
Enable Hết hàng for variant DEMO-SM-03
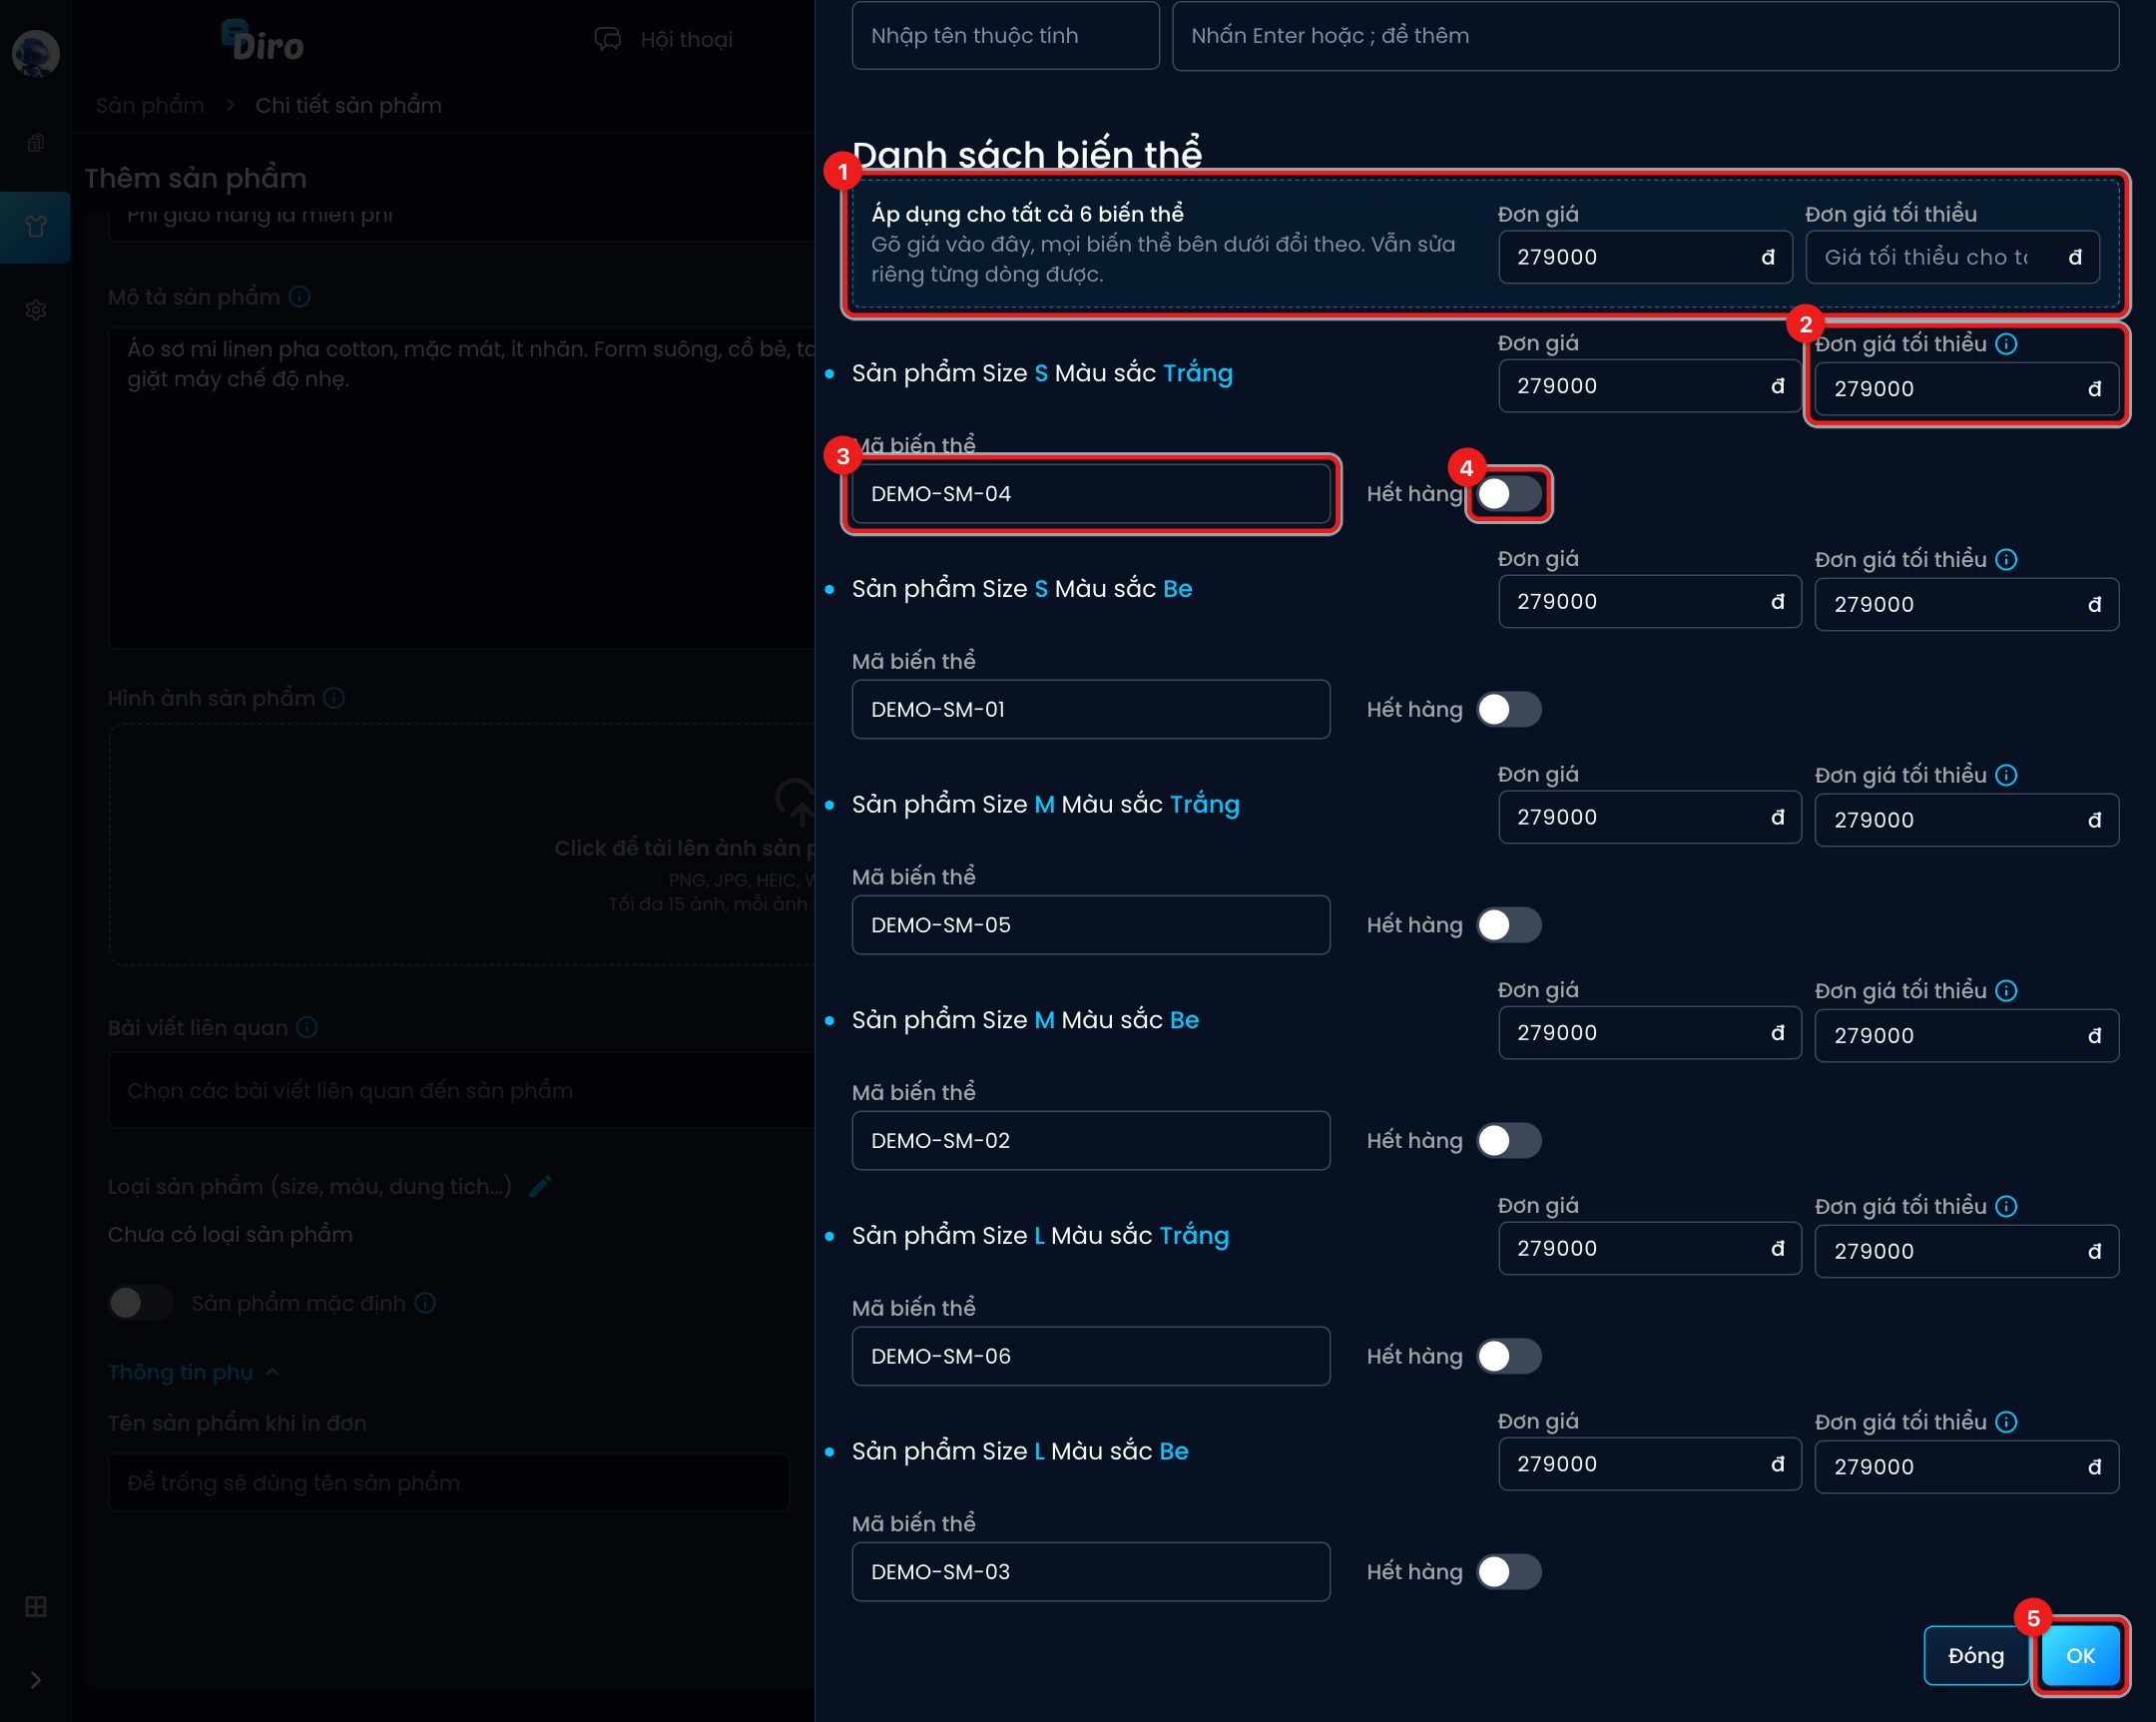tap(1509, 1572)
